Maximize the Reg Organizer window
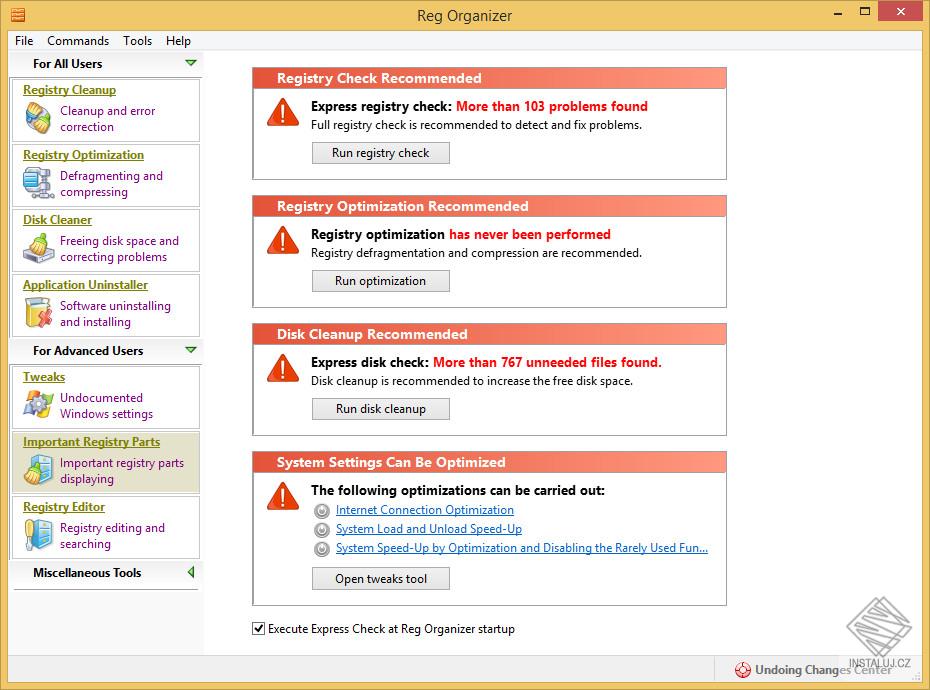This screenshot has height=690, width=930. click(x=865, y=12)
